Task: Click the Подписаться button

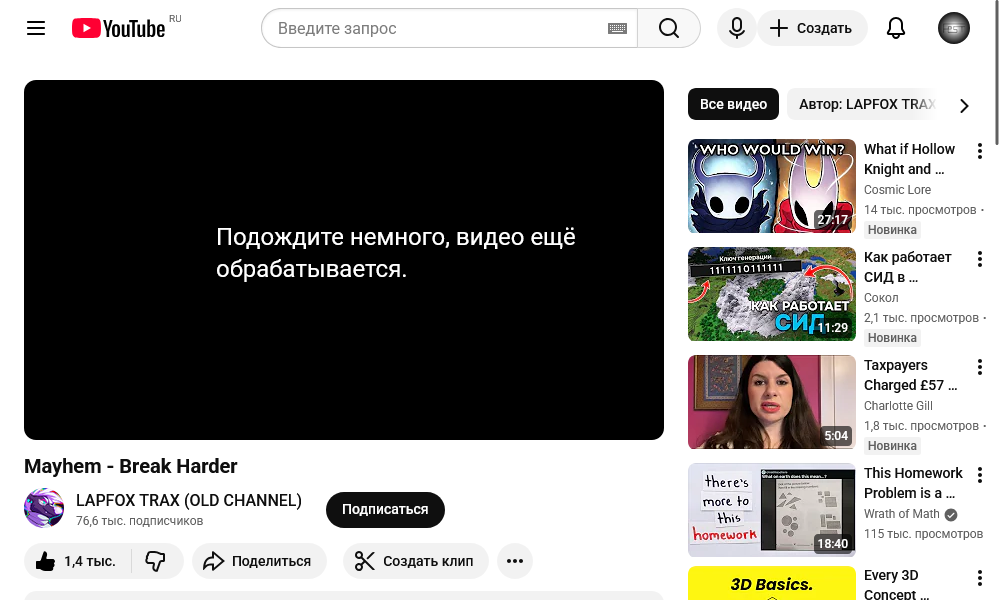Action: tap(385, 509)
